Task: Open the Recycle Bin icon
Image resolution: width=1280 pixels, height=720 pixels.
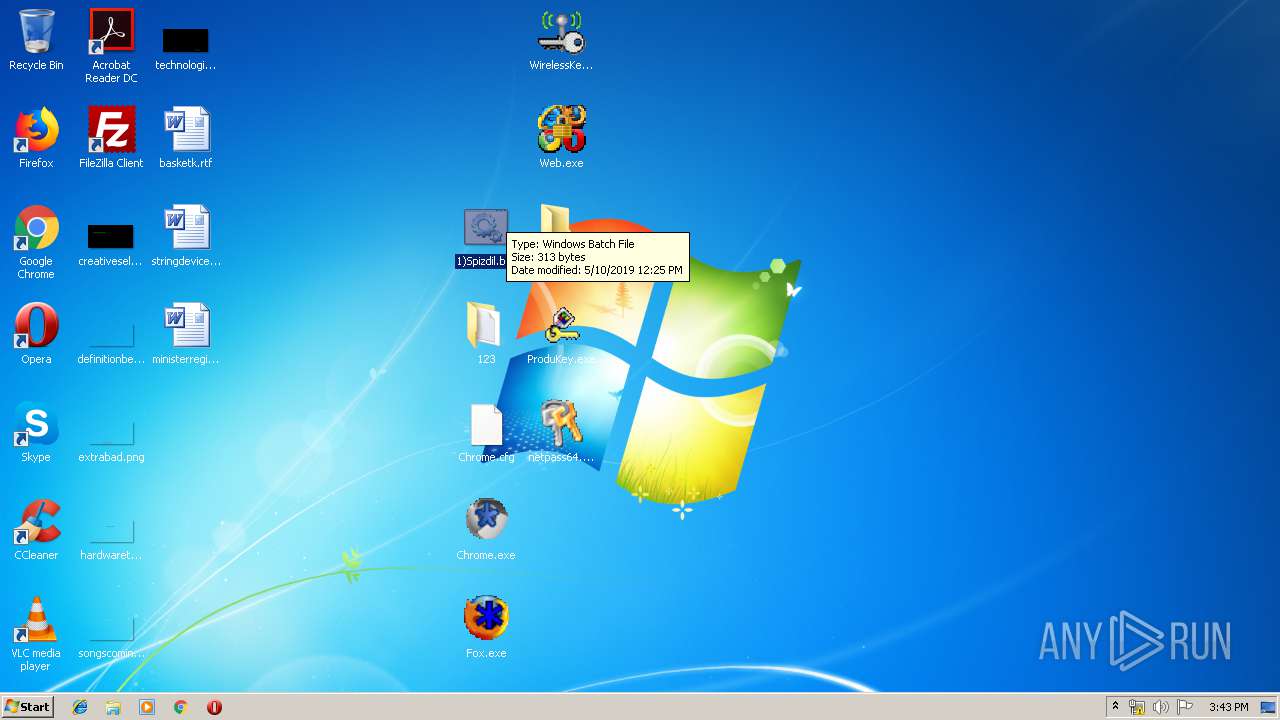Action: pyautogui.click(x=36, y=40)
